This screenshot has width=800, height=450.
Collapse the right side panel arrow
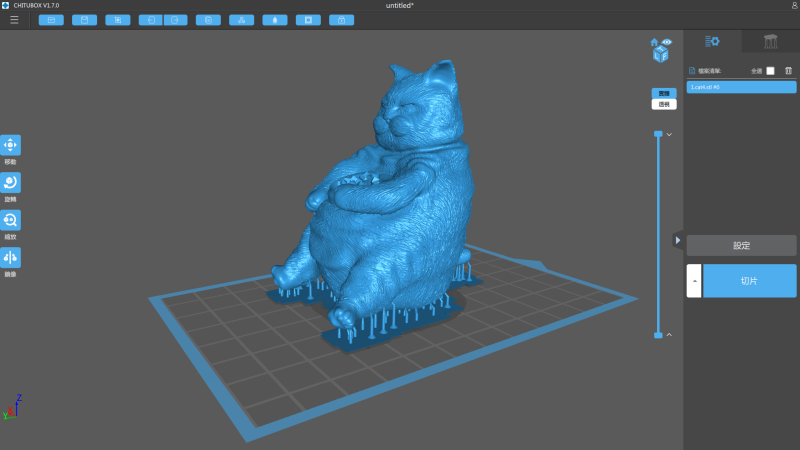[x=677, y=240]
